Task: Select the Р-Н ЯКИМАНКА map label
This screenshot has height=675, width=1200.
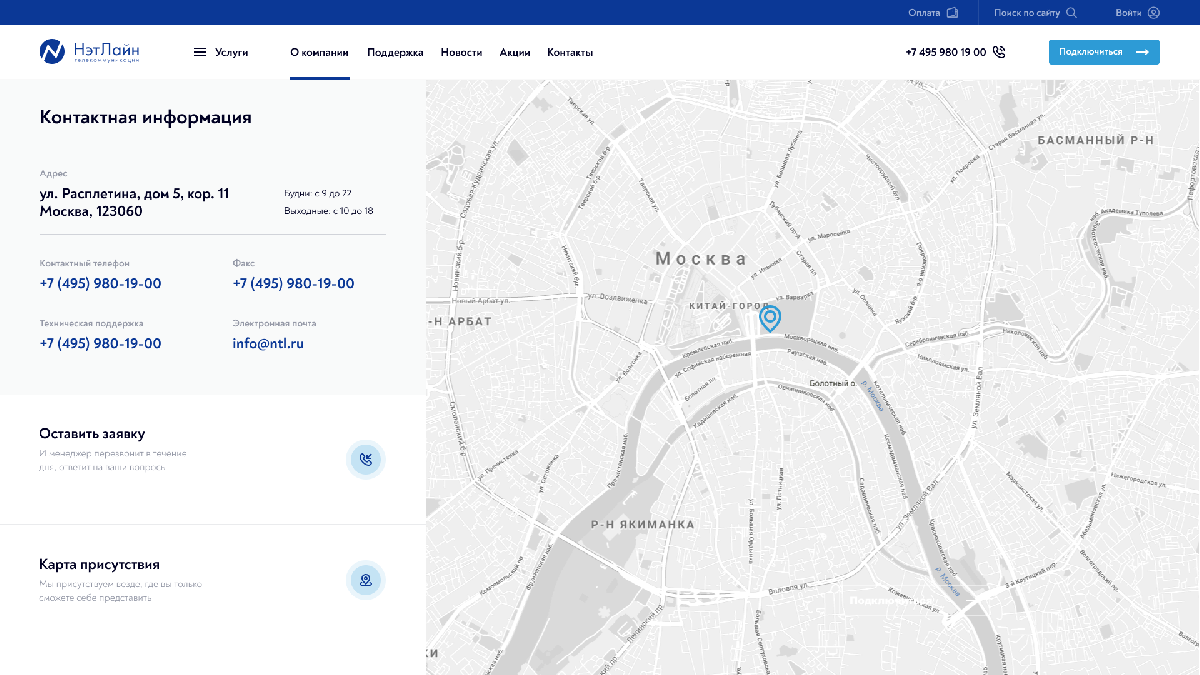Action: pyautogui.click(x=642, y=524)
